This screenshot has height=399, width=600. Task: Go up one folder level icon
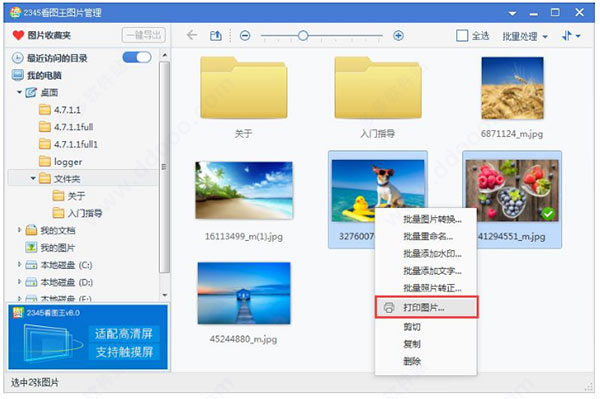pos(216,36)
